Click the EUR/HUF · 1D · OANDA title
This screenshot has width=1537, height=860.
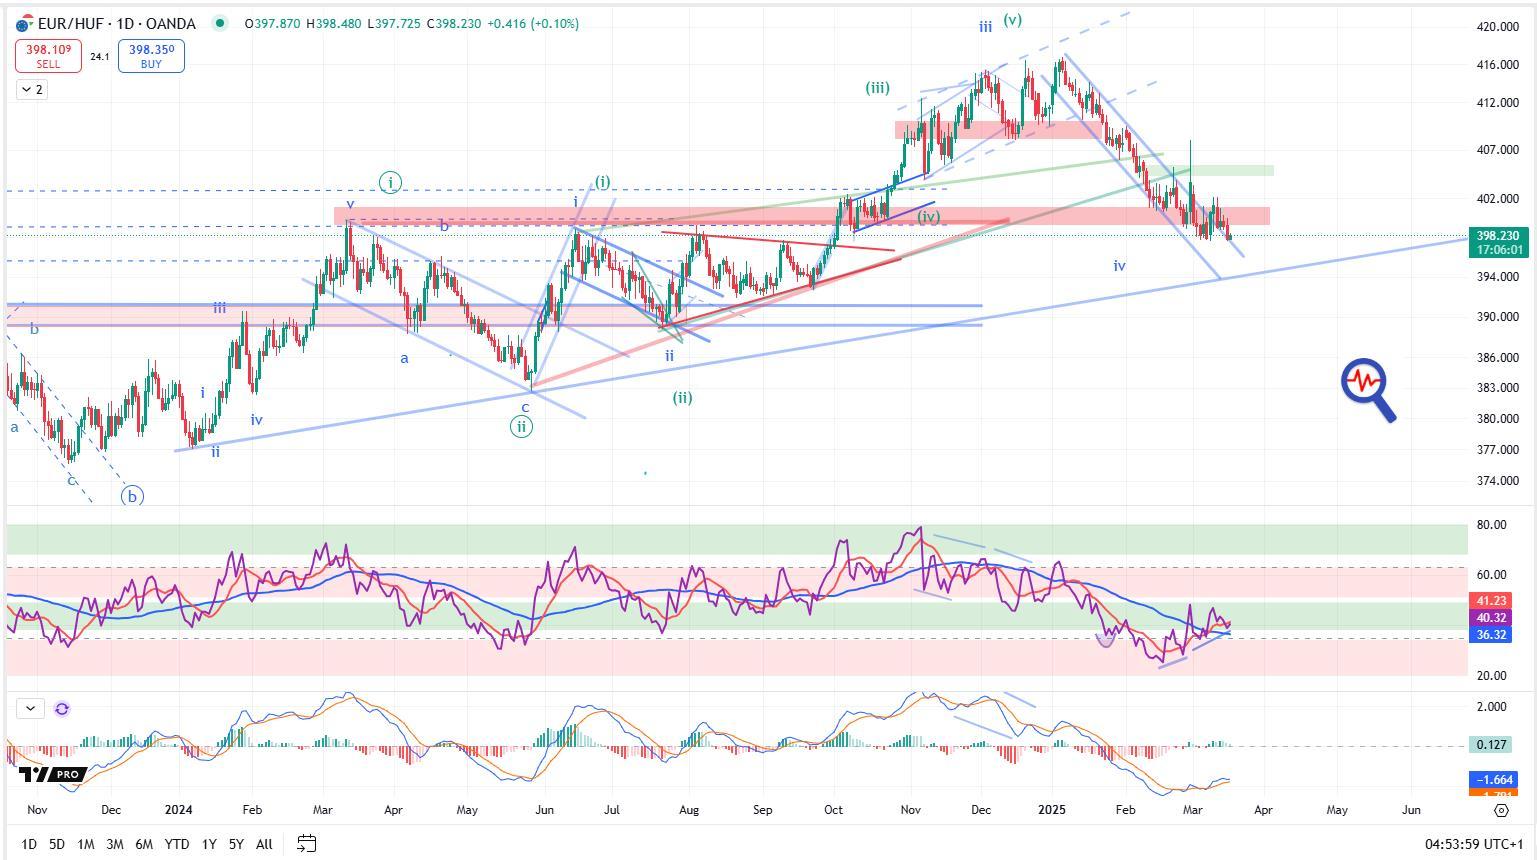(x=116, y=23)
